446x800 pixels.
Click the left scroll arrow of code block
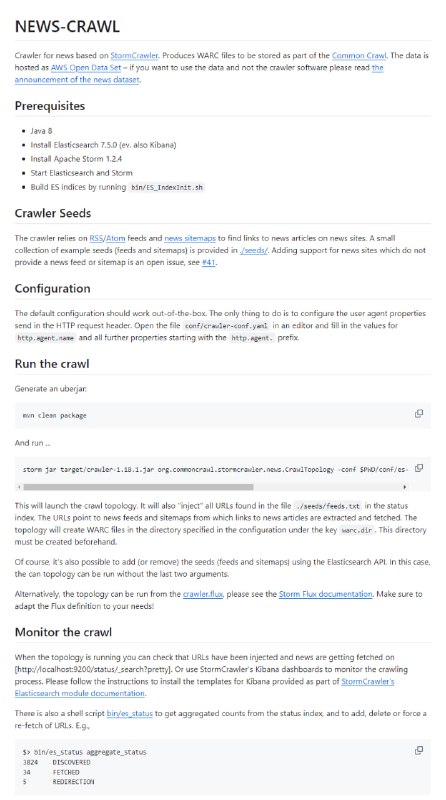[19, 487]
